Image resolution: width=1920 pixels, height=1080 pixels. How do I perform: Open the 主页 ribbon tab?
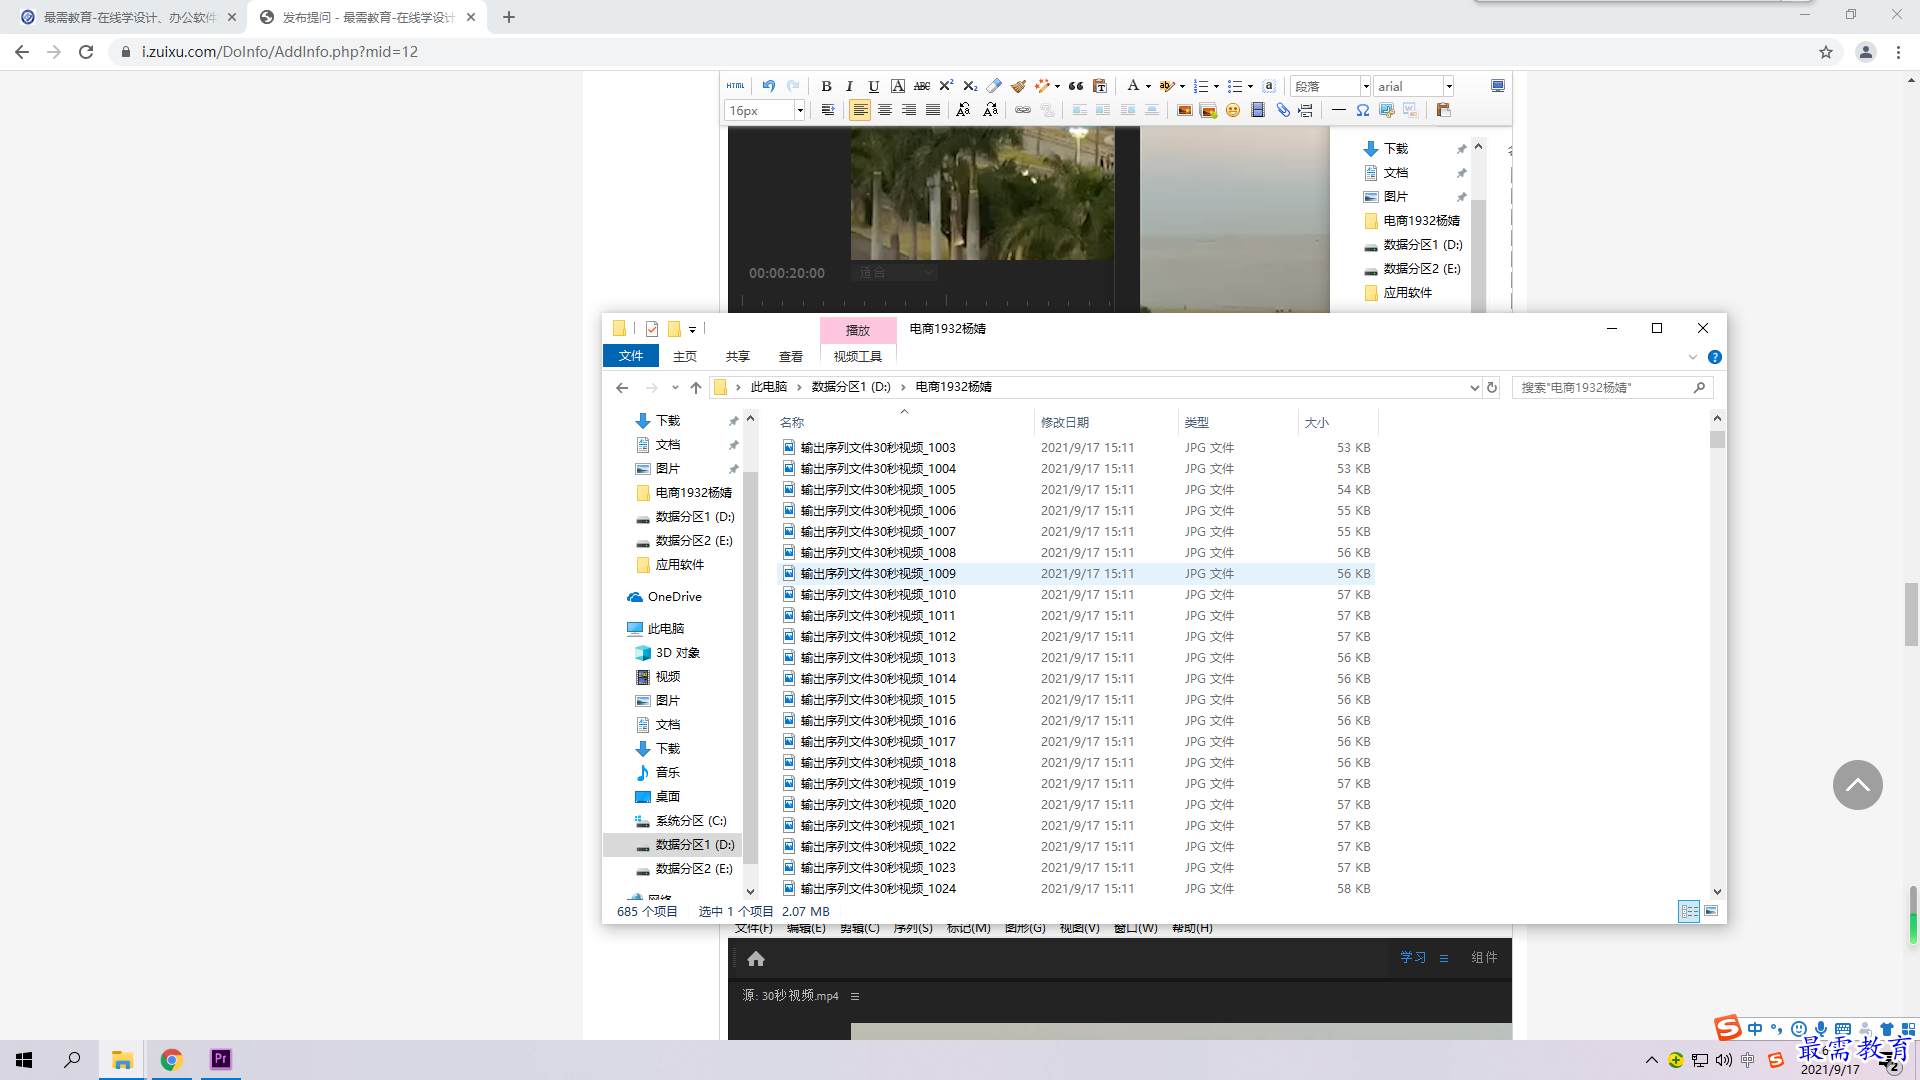coord(685,356)
